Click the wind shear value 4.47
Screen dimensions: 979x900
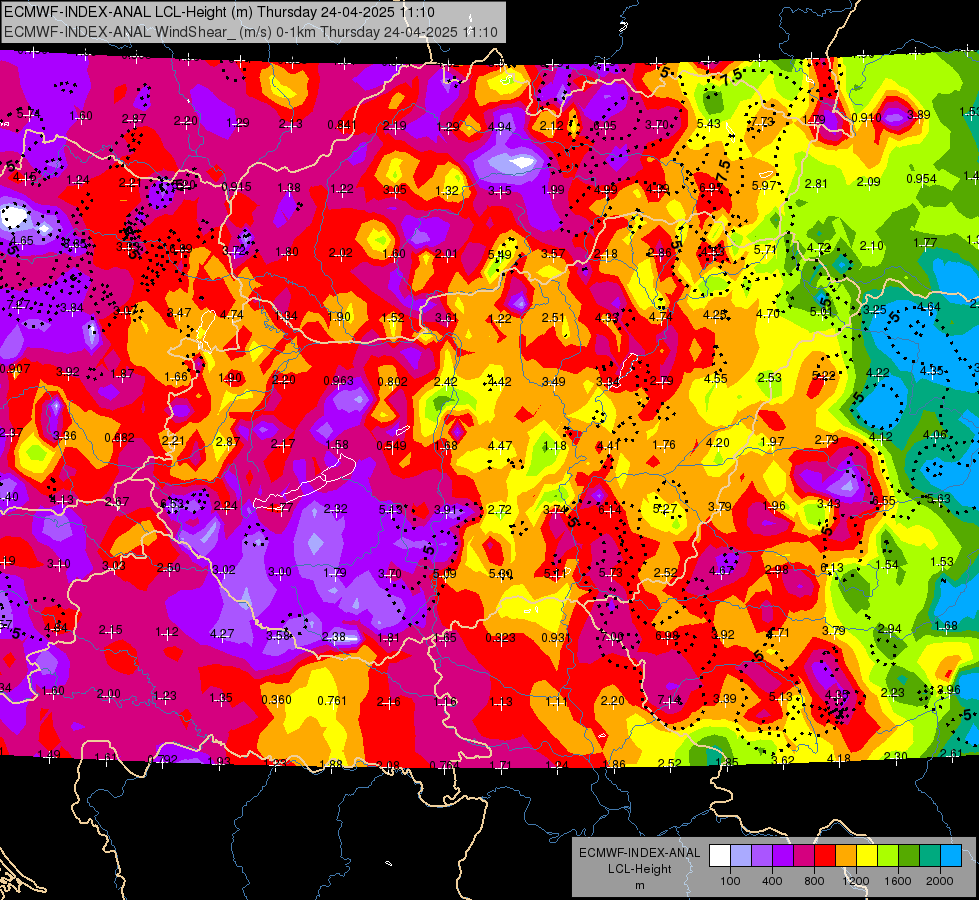499,445
